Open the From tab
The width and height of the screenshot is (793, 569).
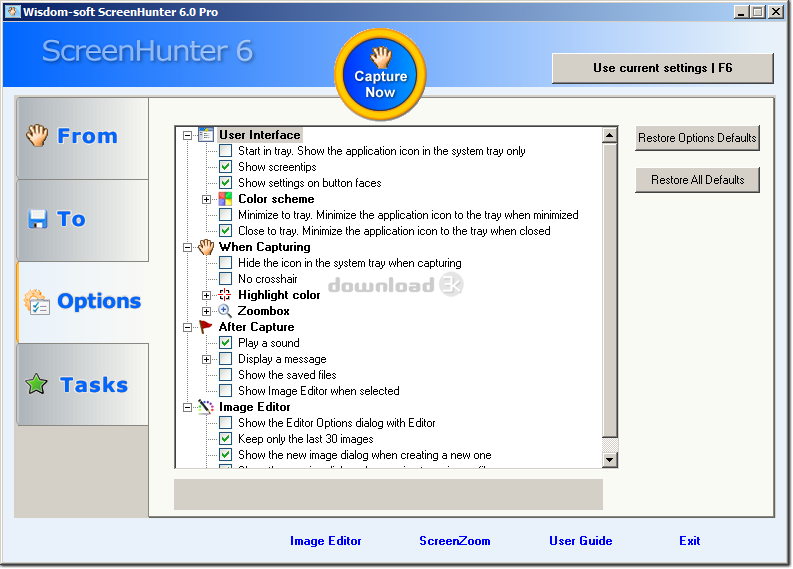(82, 138)
